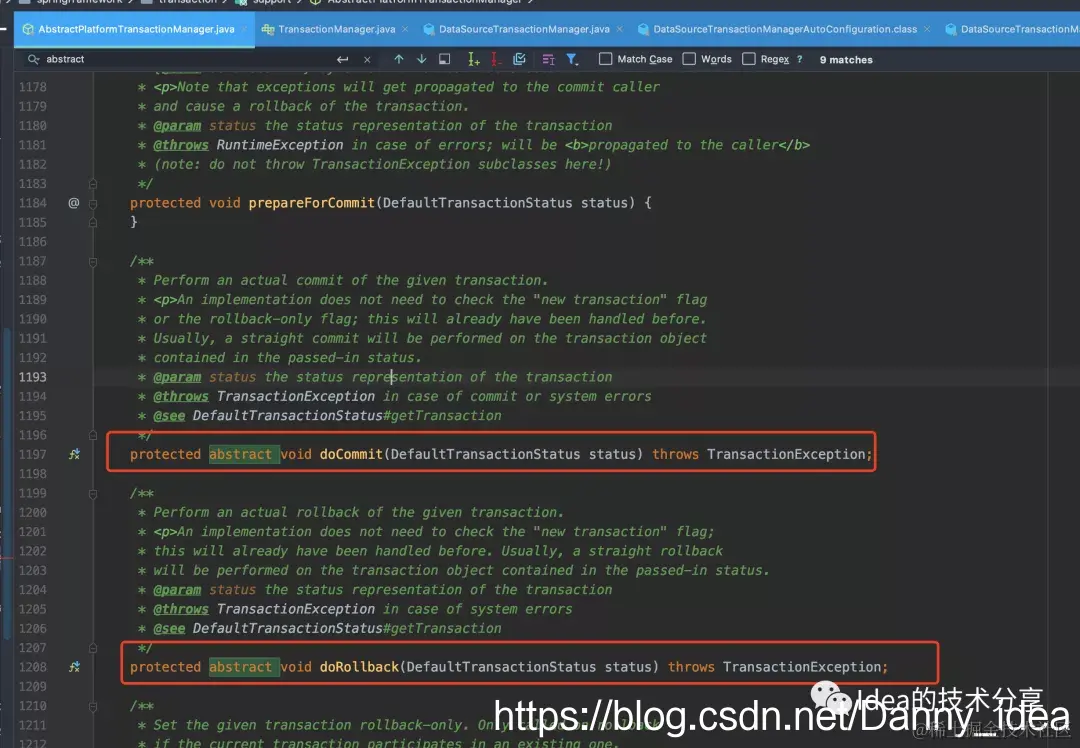This screenshot has width=1080, height=748.
Task: Collapse the Javadoc fold at line 1199
Action: click(x=93, y=494)
